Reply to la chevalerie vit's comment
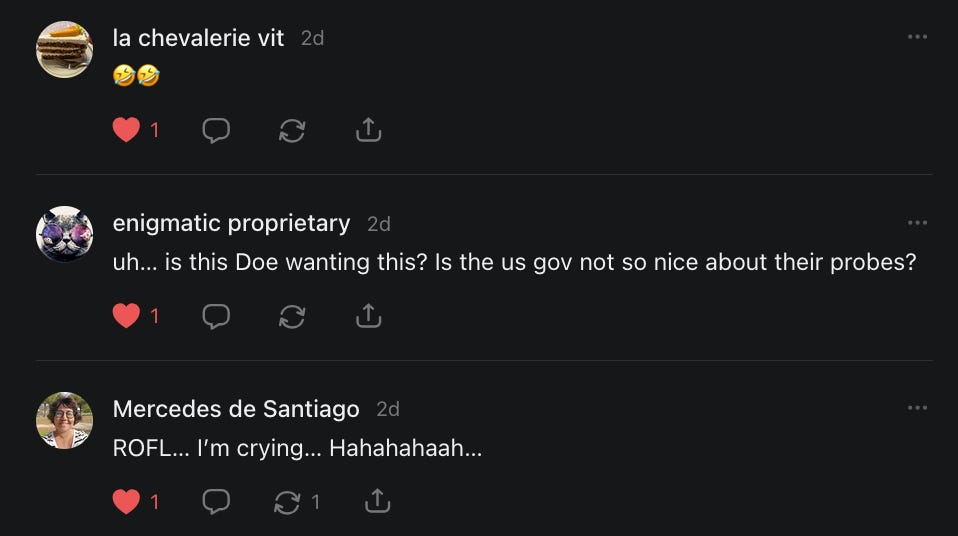Viewport: 958px width, 536px height. [x=216, y=130]
